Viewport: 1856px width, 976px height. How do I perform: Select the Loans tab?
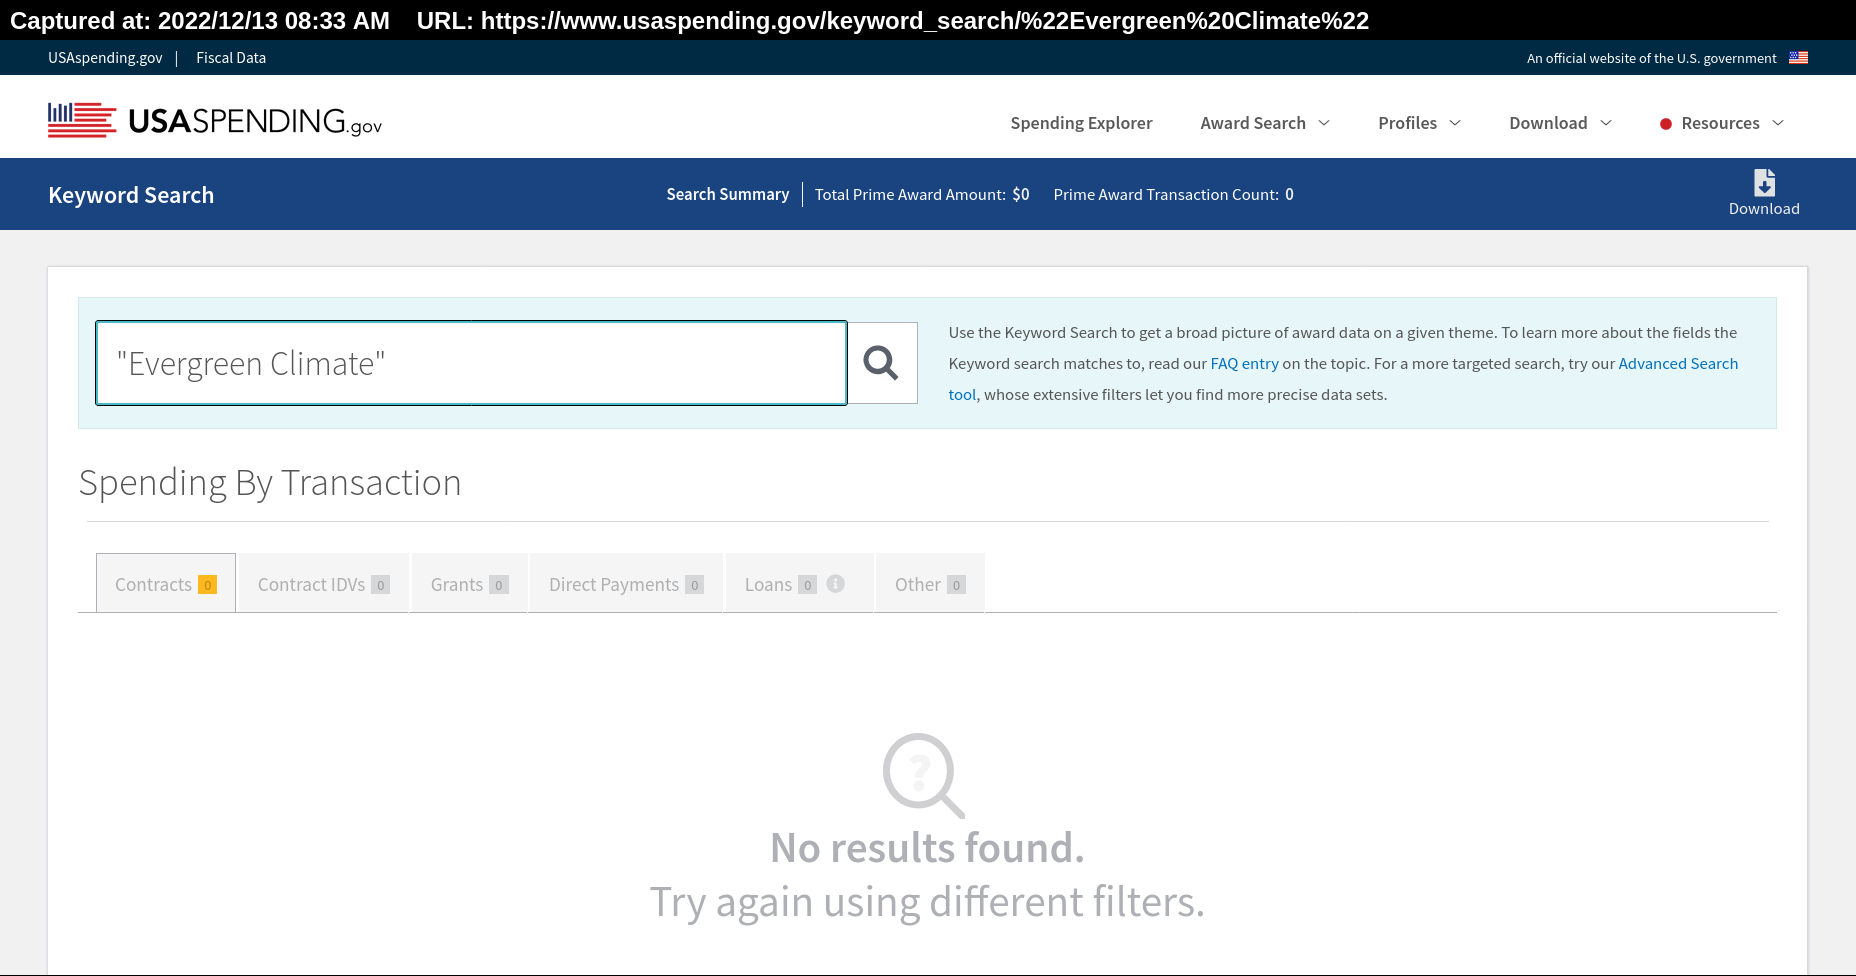pos(799,583)
